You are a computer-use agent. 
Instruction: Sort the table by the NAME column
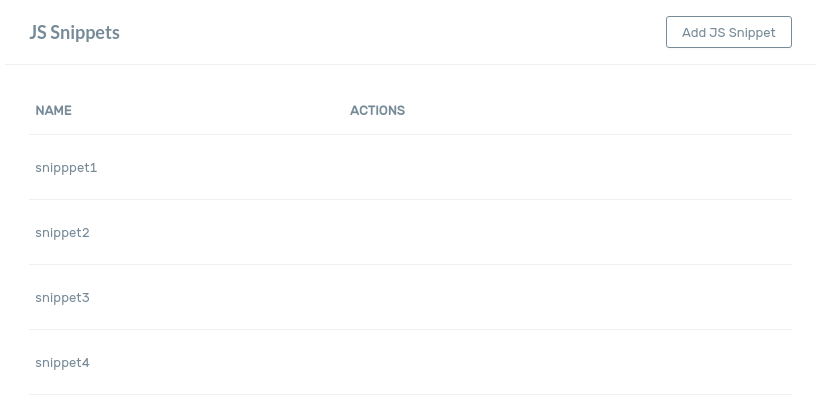53,111
